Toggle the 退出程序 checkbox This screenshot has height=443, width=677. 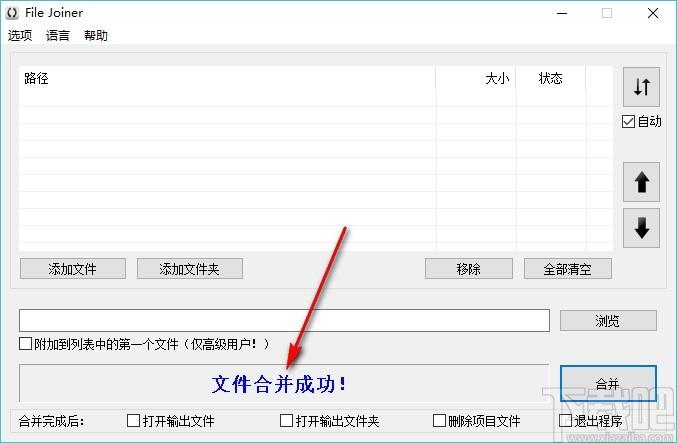coord(566,421)
